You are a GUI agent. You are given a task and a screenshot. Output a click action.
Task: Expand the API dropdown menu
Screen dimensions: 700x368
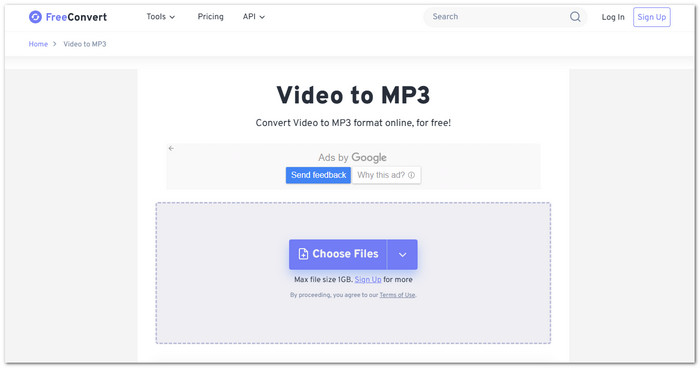coord(254,17)
